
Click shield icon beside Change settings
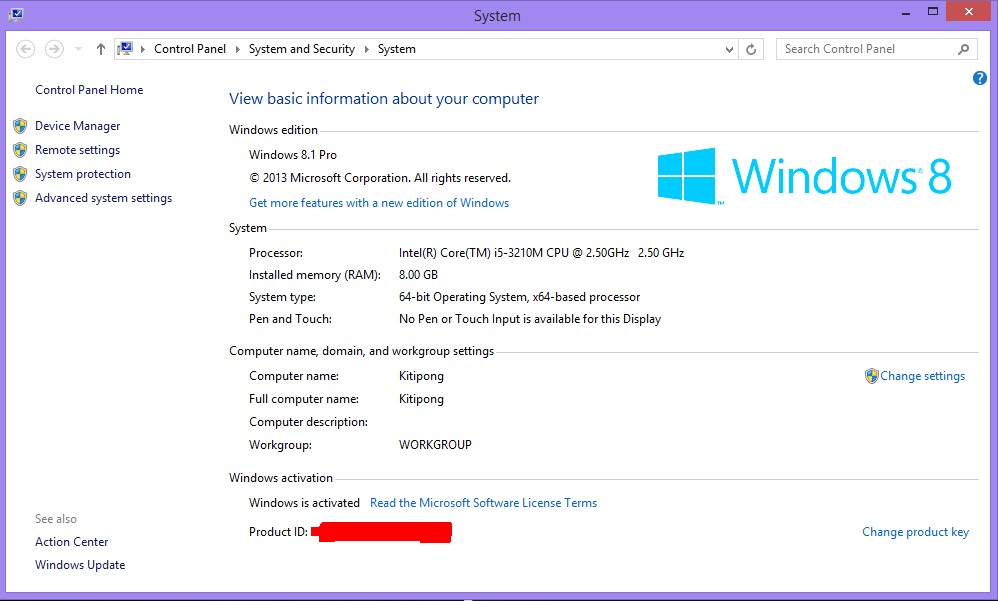871,376
